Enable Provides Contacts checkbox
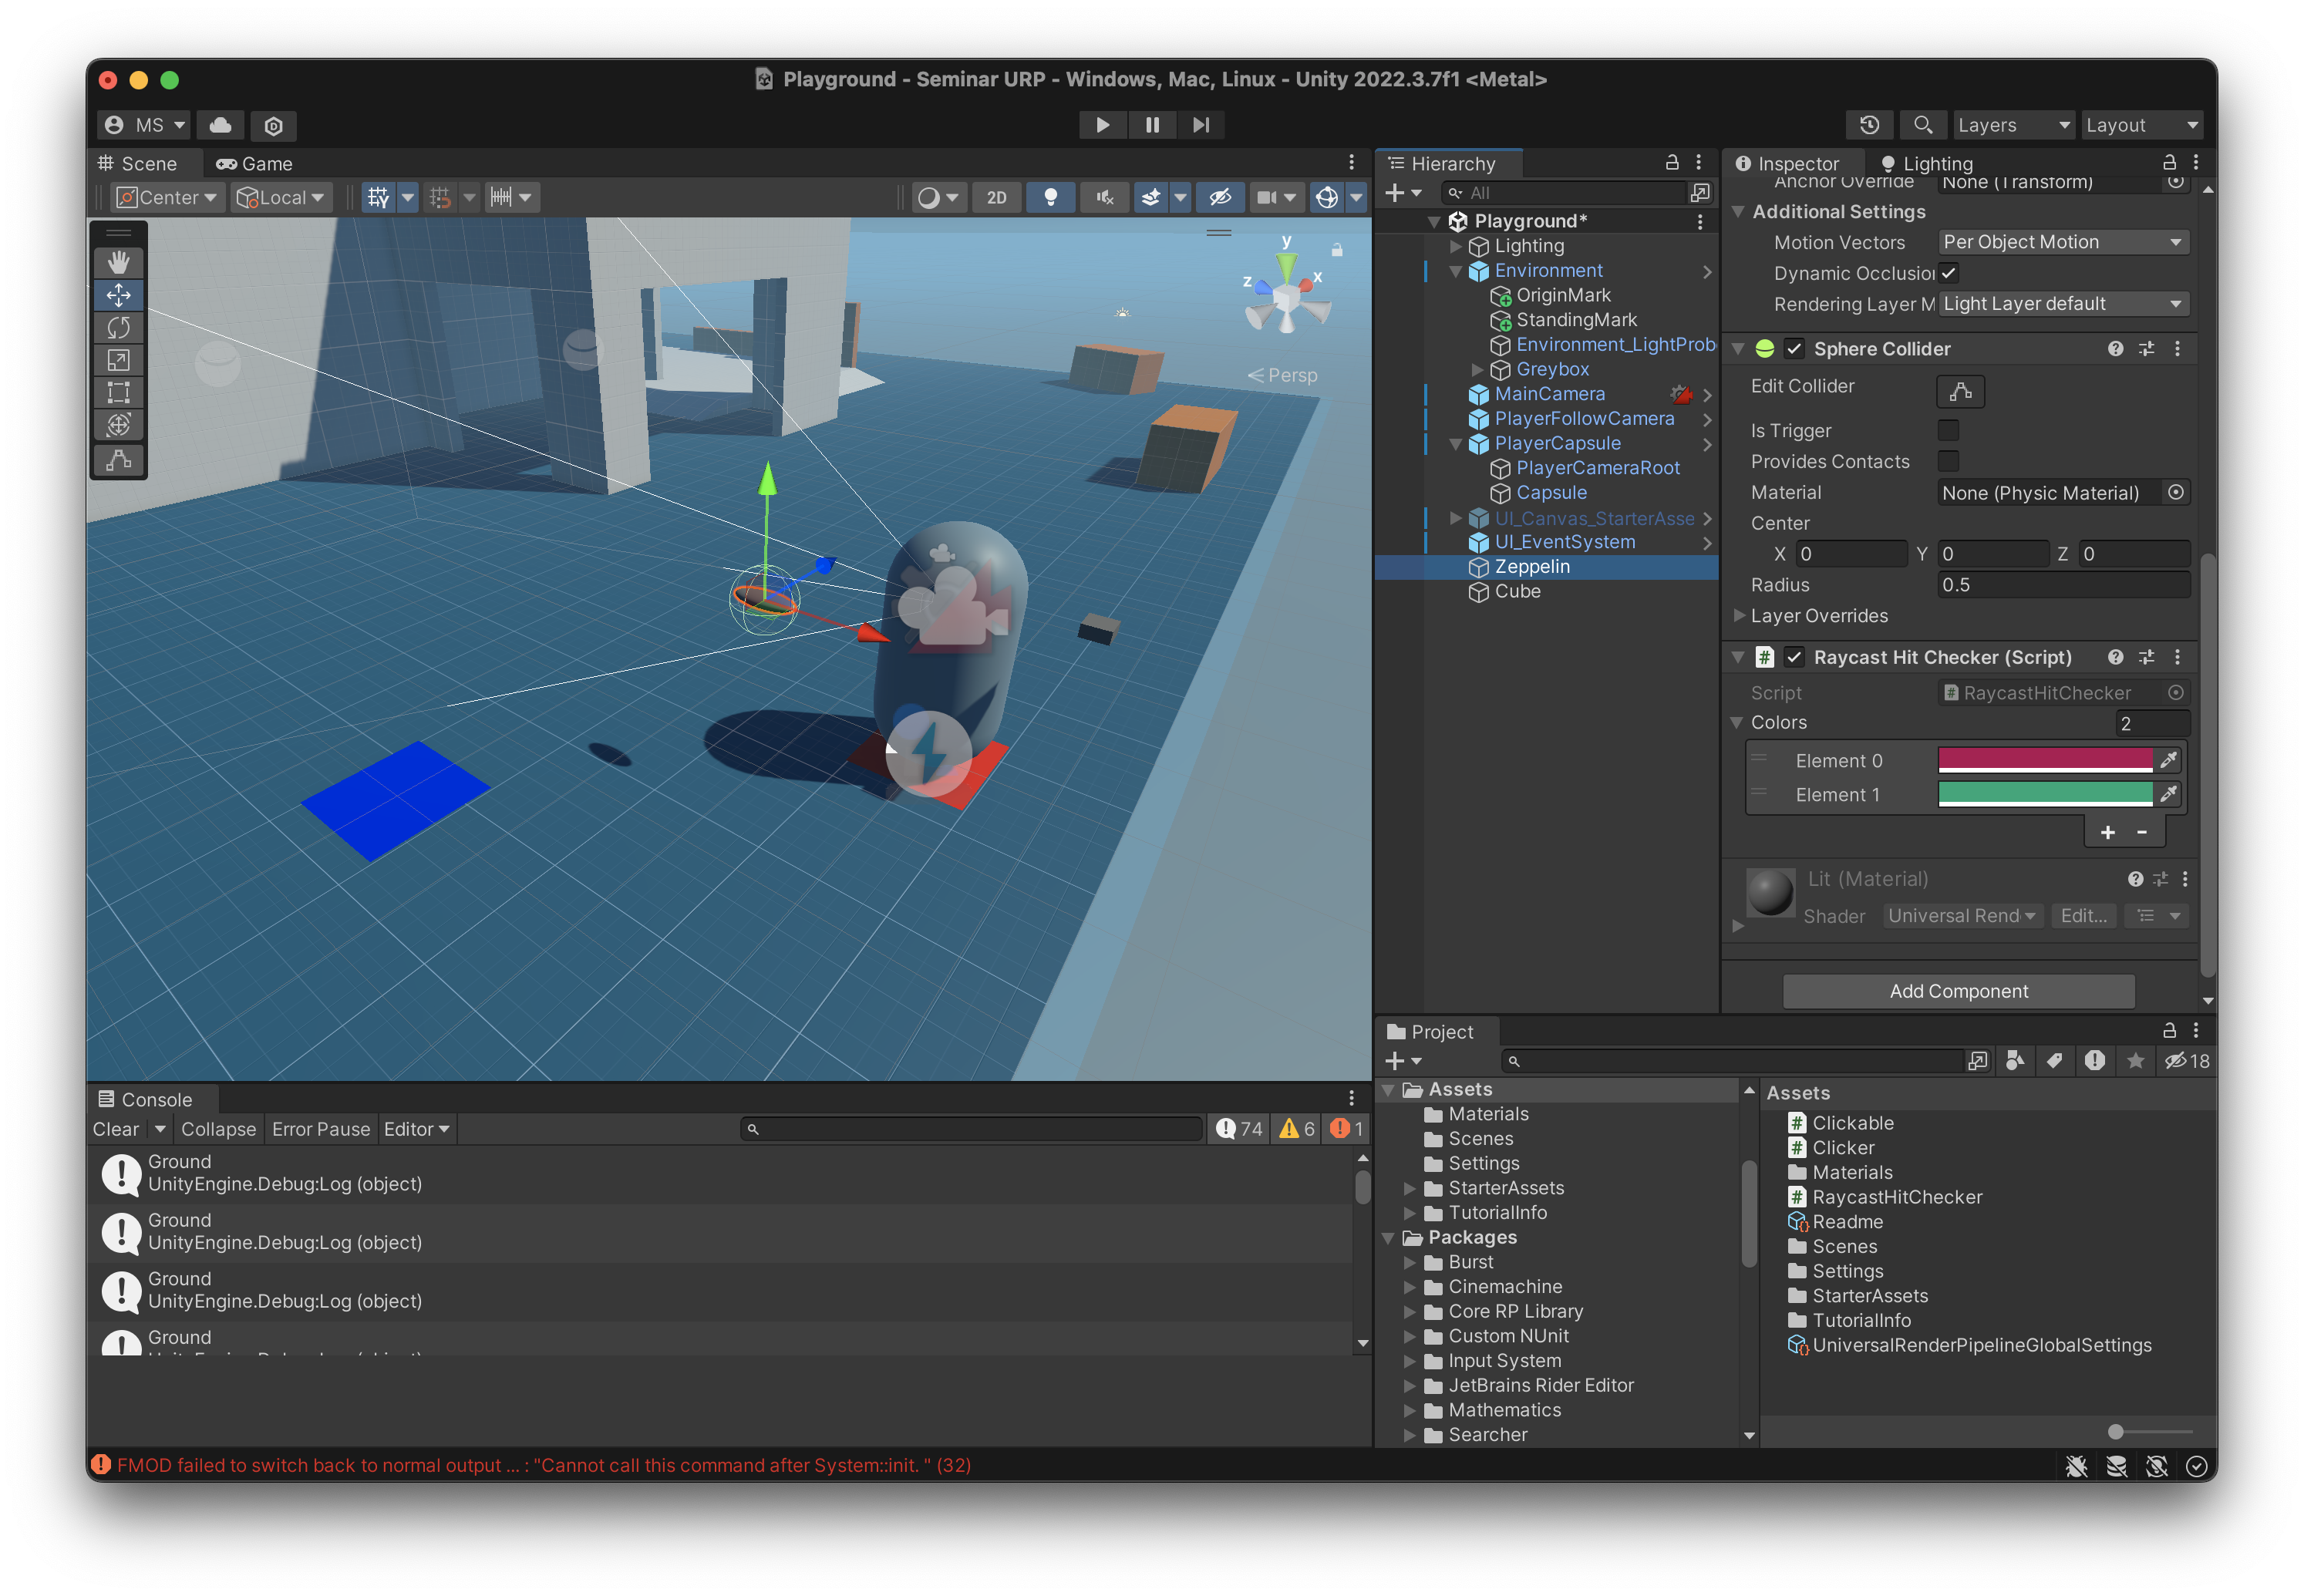2304x1596 pixels. tap(1948, 462)
